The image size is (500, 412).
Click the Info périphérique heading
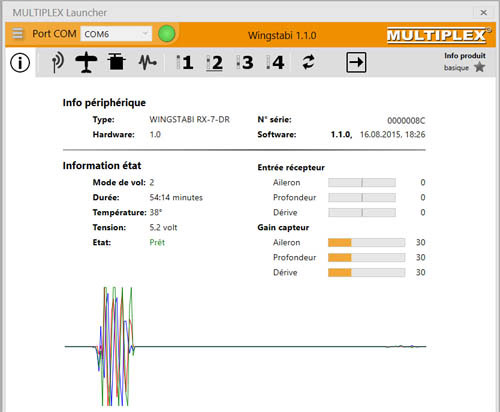click(104, 103)
